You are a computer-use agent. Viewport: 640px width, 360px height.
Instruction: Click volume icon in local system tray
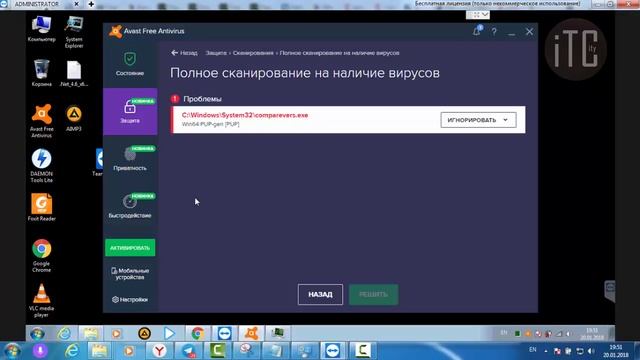(590, 351)
